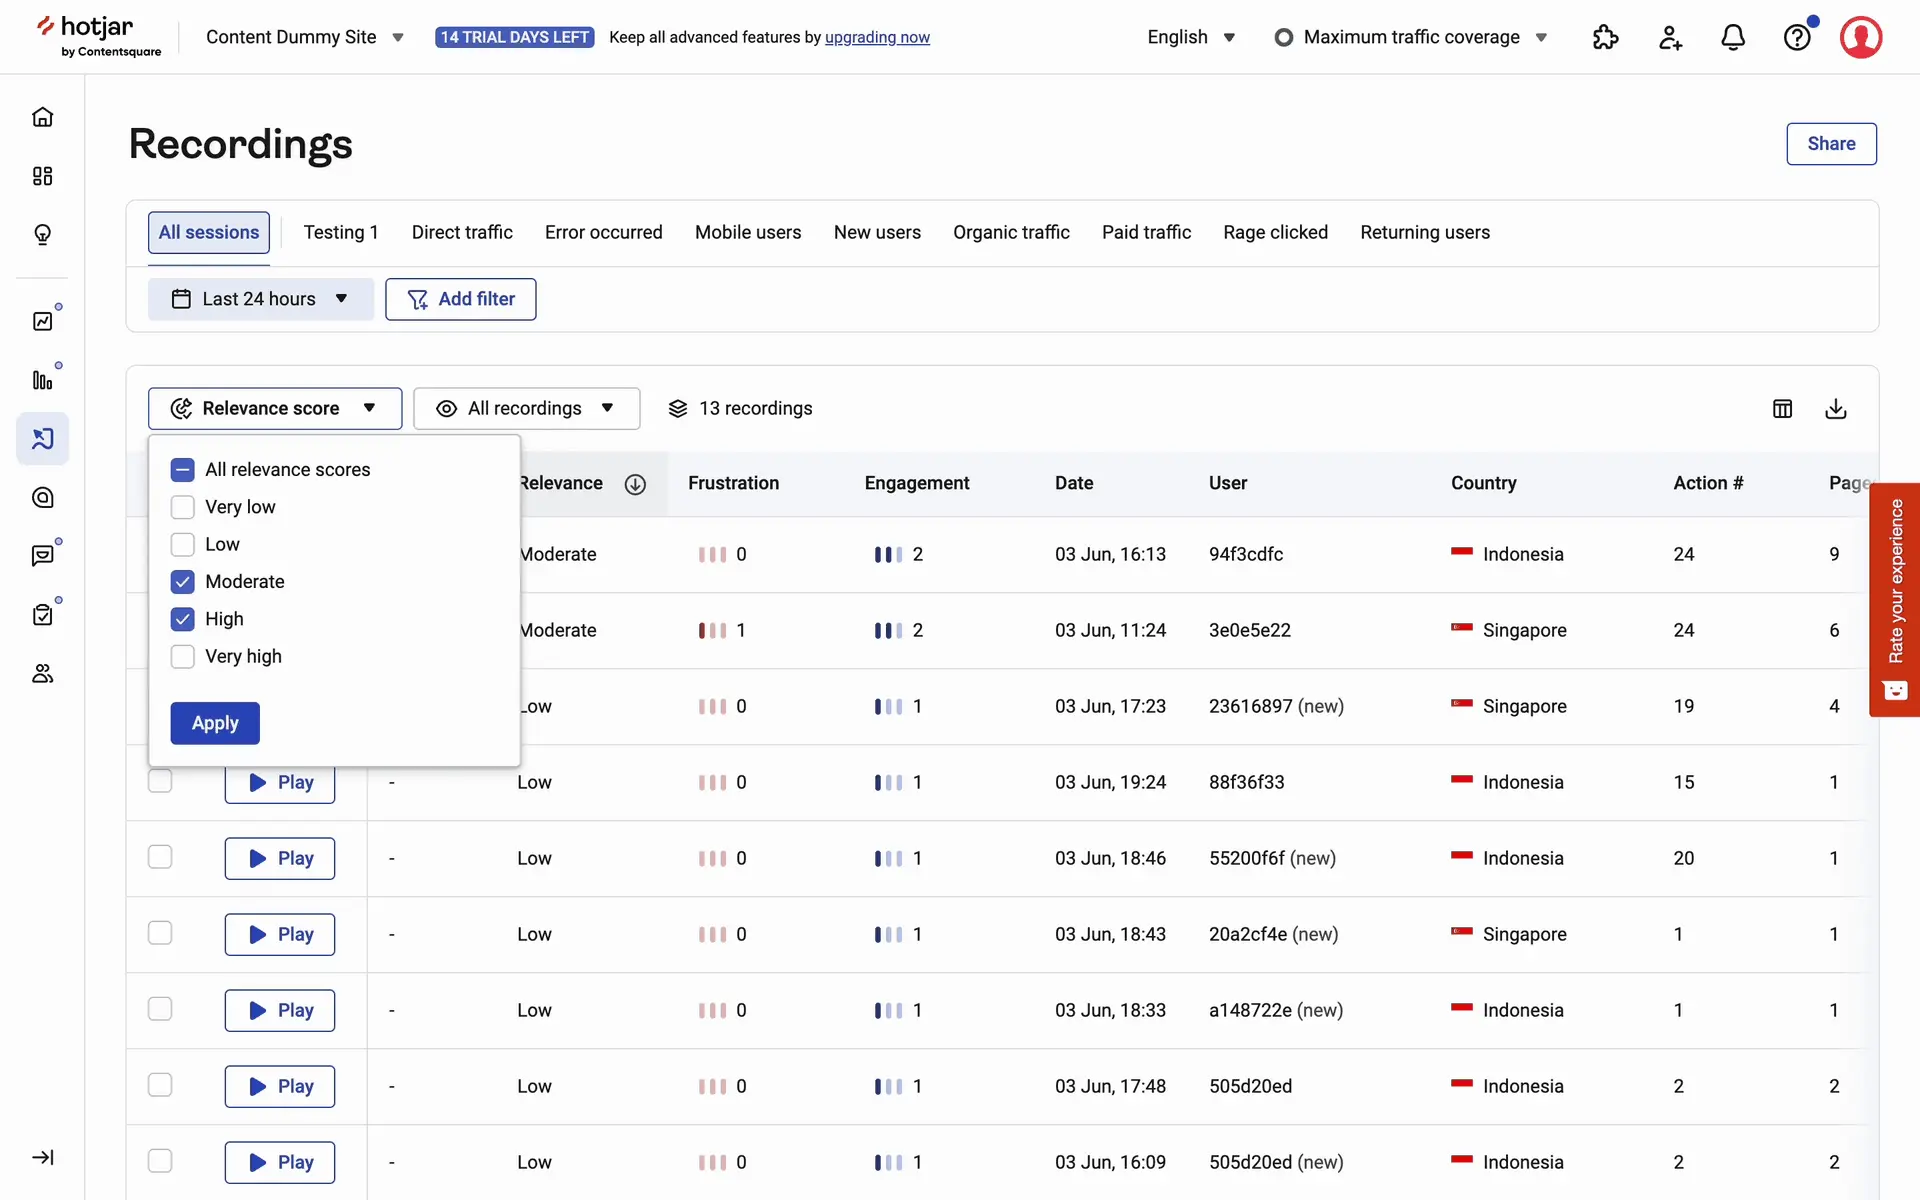Open the notifications bell icon
1920x1200 pixels.
click(1732, 37)
